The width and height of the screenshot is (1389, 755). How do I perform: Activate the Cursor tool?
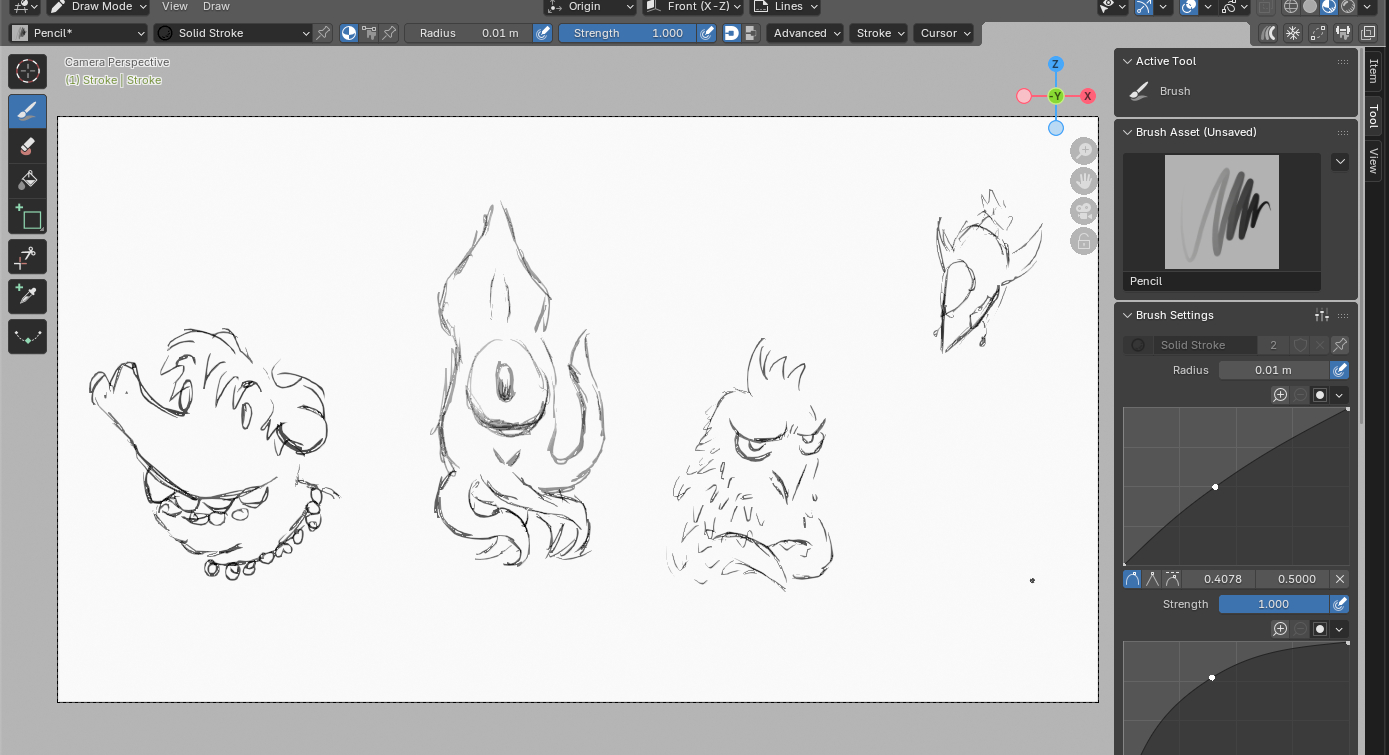(x=27, y=71)
